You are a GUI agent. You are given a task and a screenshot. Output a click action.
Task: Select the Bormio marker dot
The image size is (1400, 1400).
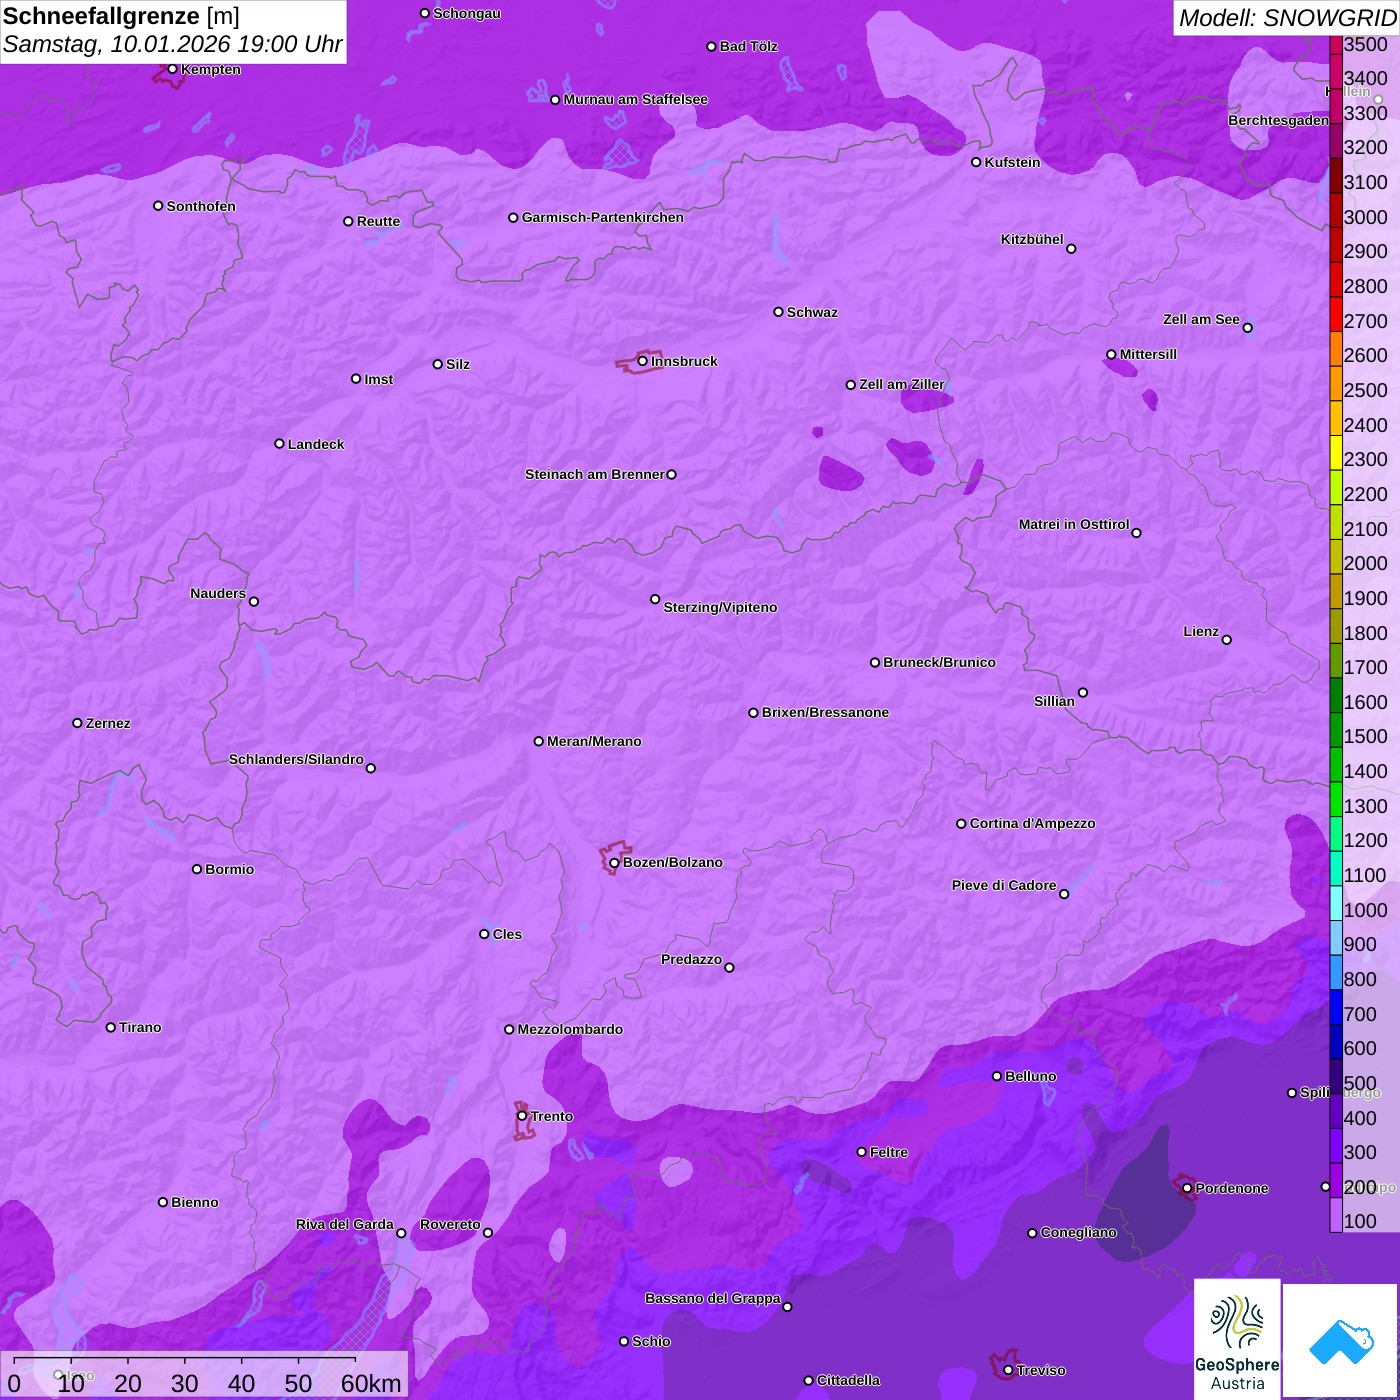(197, 869)
